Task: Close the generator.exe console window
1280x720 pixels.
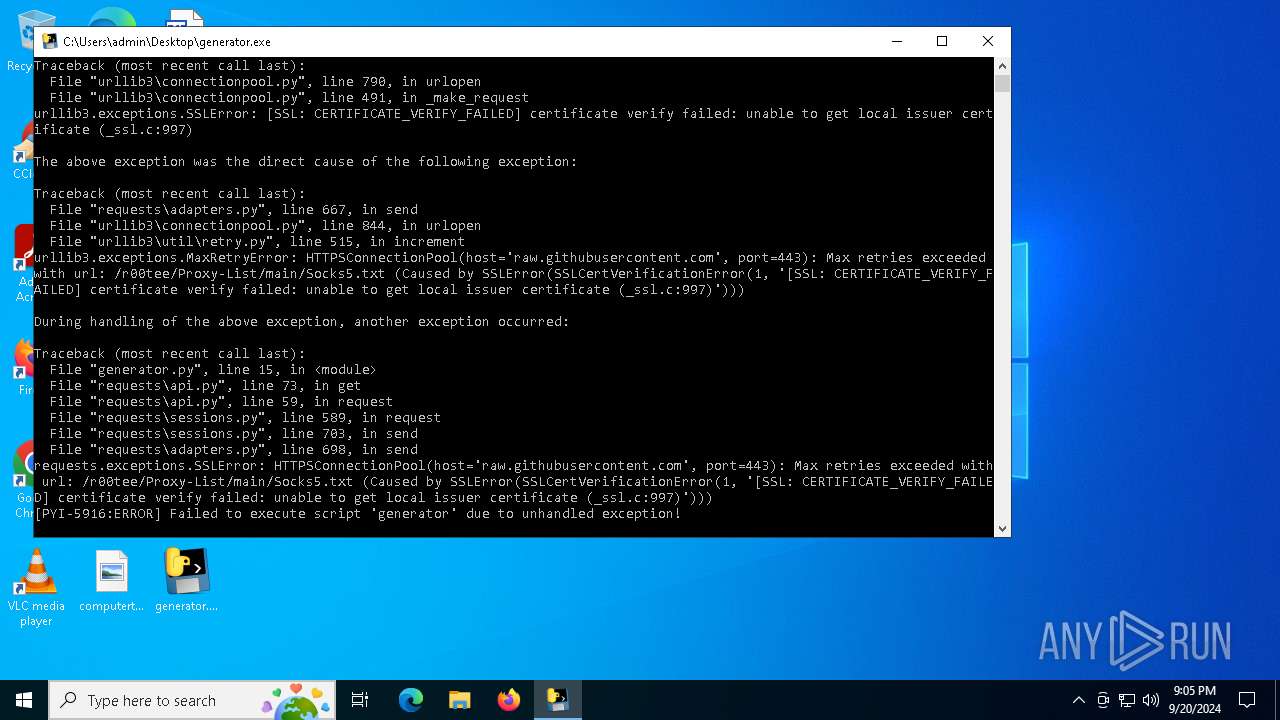Action: coord(988,41)
